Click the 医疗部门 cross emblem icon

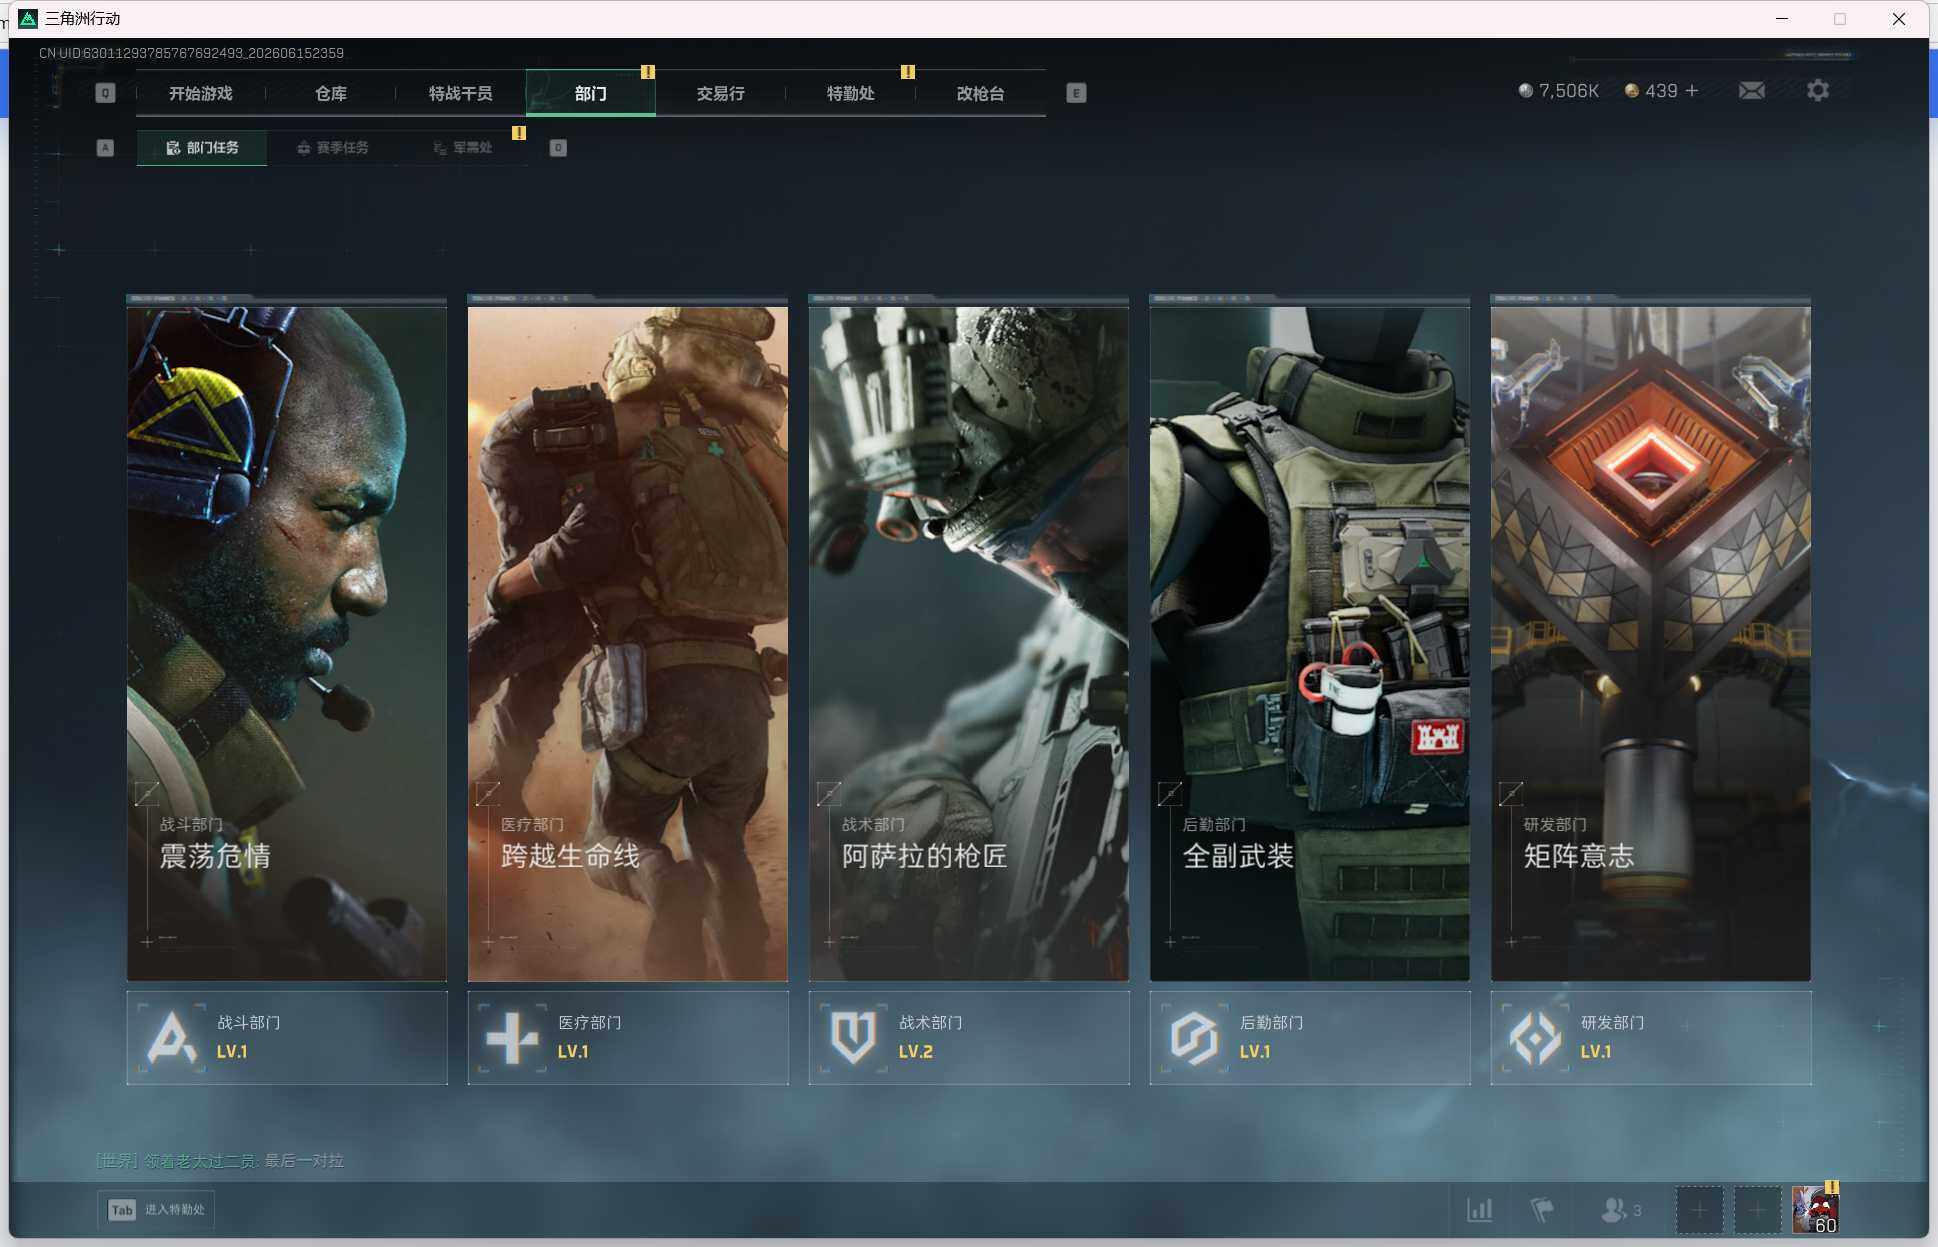512,1038
